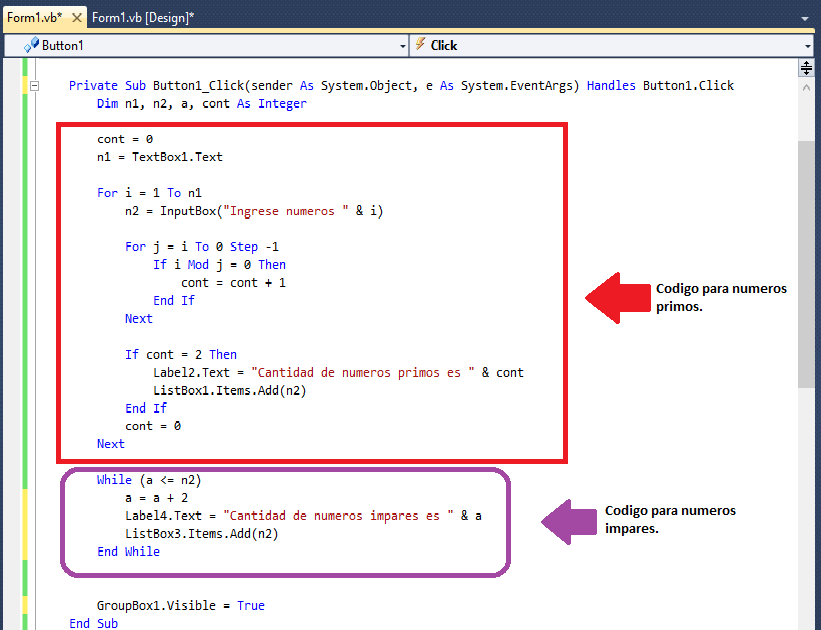This screenshot has height=630, width=821.
Task: Click the 'Codigo para numeros primos.' label
Action: pos(720,297)
